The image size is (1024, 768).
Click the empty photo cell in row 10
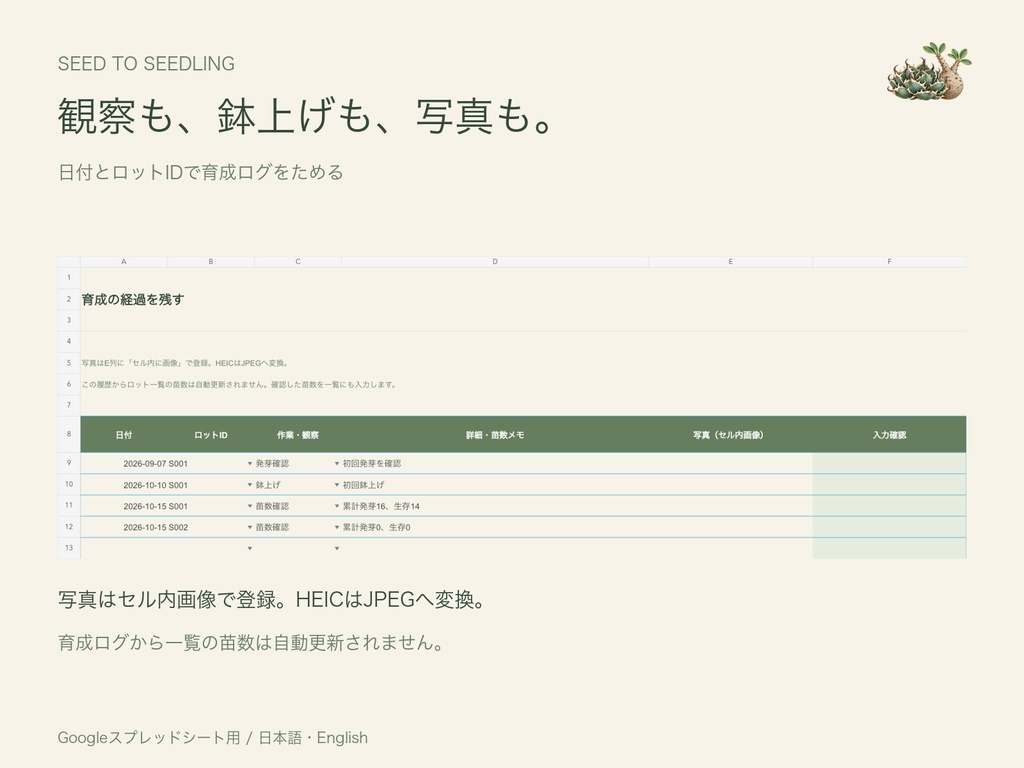(x=730, y=485)
